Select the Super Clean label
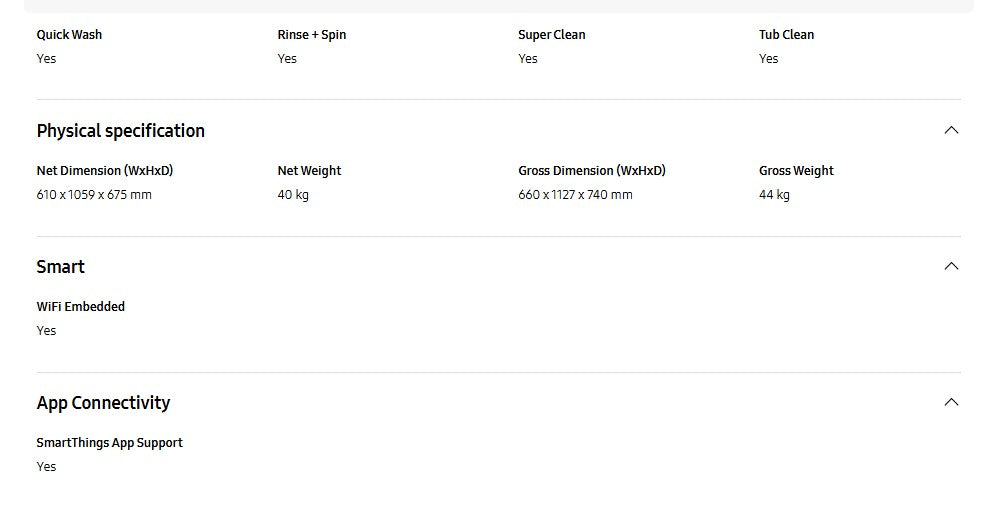The width and height of the screenshot is (991, 514). point(551,34)
